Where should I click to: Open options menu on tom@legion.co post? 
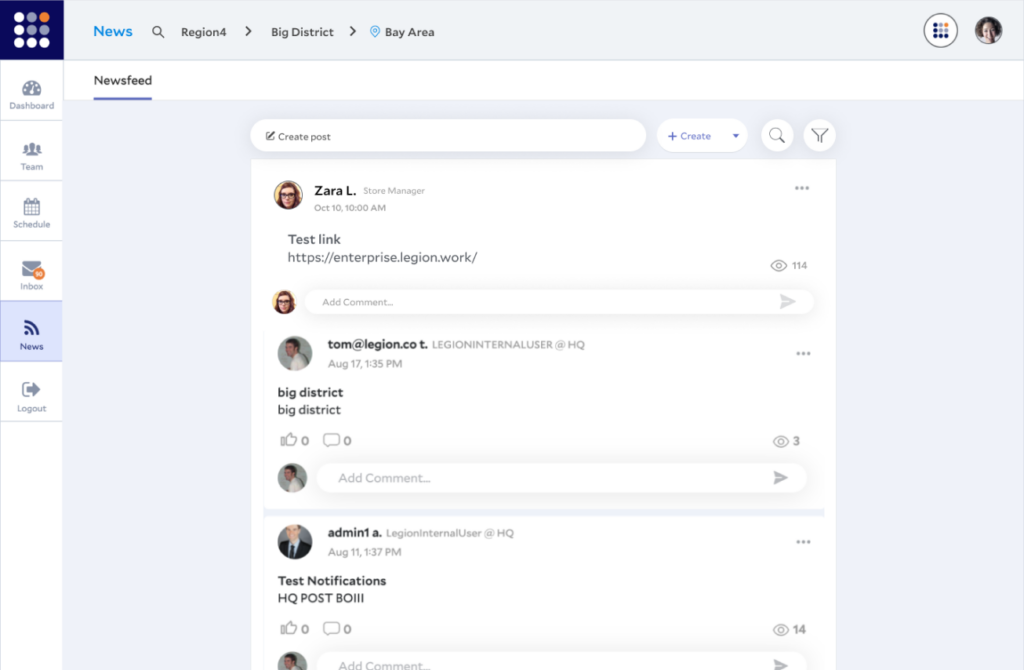[x=803, y=353]
